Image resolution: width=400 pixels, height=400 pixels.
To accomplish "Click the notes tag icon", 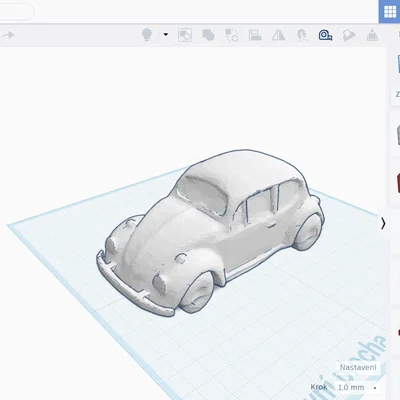I will [349, 35].
